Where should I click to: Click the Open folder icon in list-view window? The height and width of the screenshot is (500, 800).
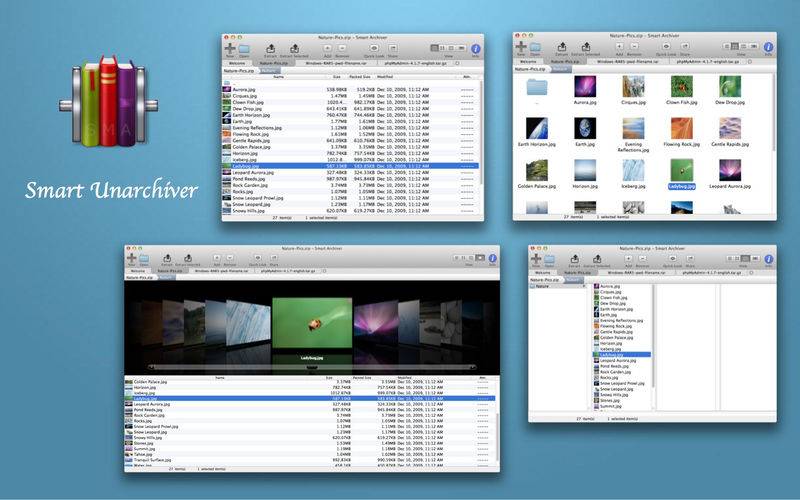click(244, 49)
